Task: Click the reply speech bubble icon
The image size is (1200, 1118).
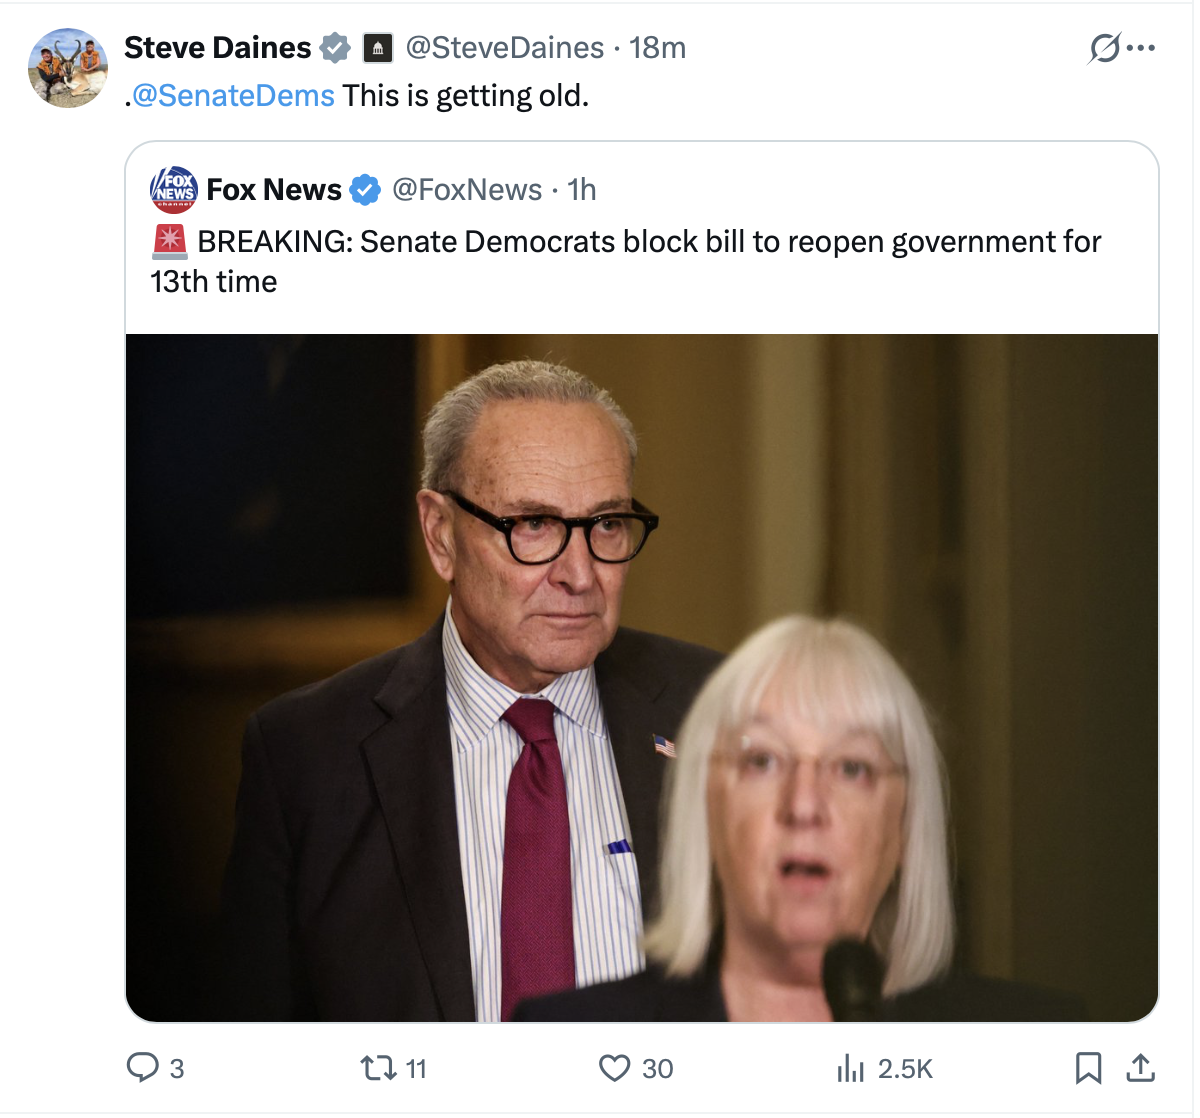Action: (x=143, y=1068)
